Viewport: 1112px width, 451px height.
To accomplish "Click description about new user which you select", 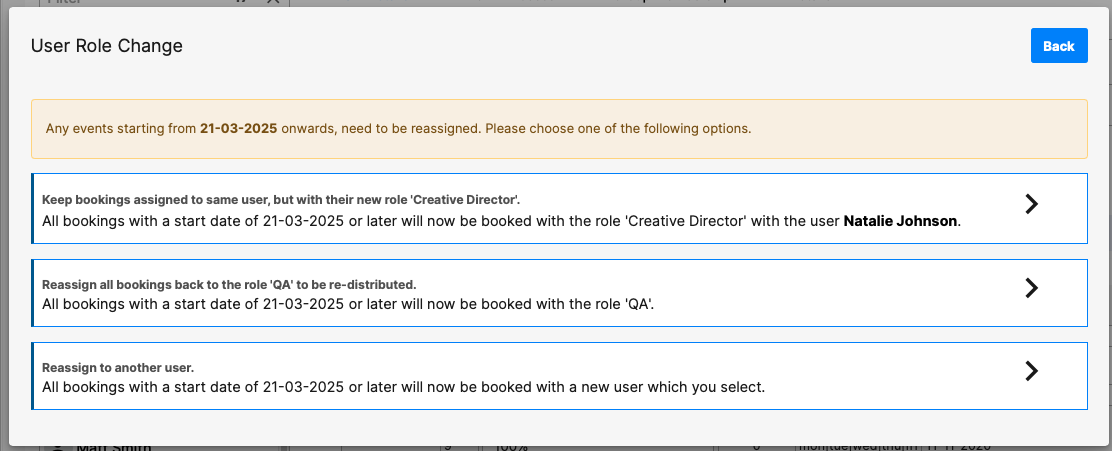I will 409,386.
